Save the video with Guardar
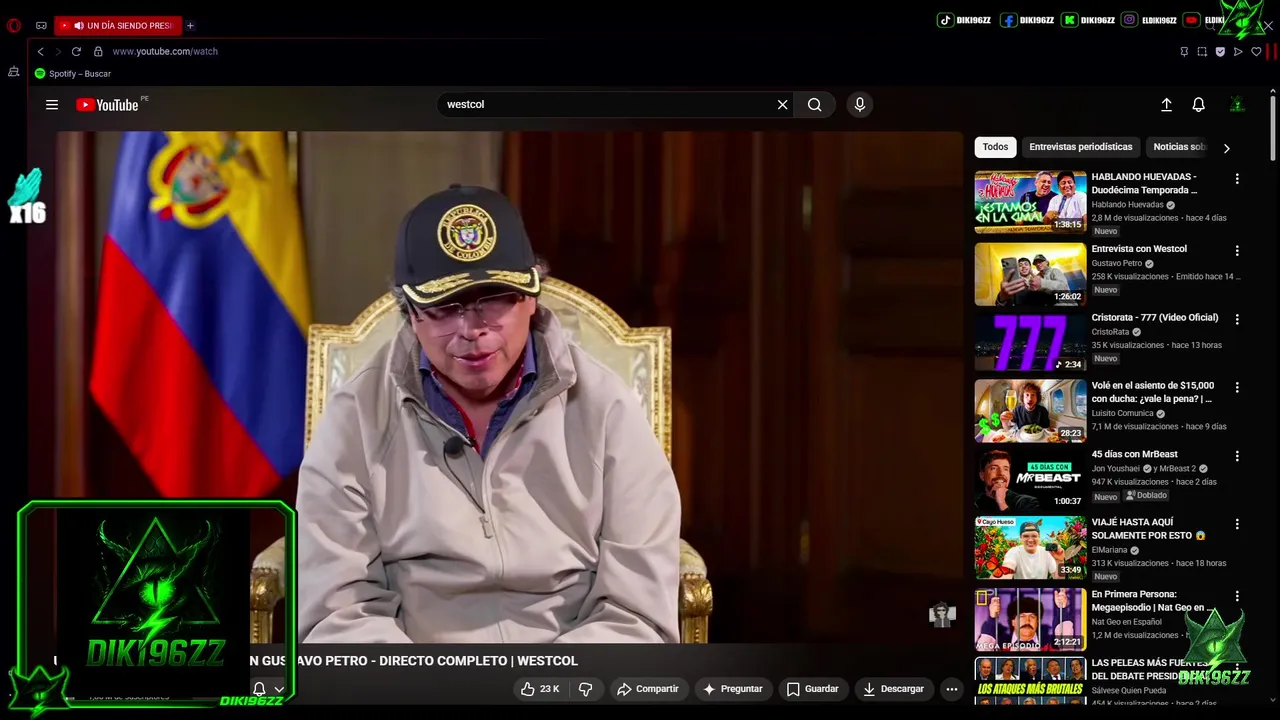1280x720 pixels. click(812, 689)
